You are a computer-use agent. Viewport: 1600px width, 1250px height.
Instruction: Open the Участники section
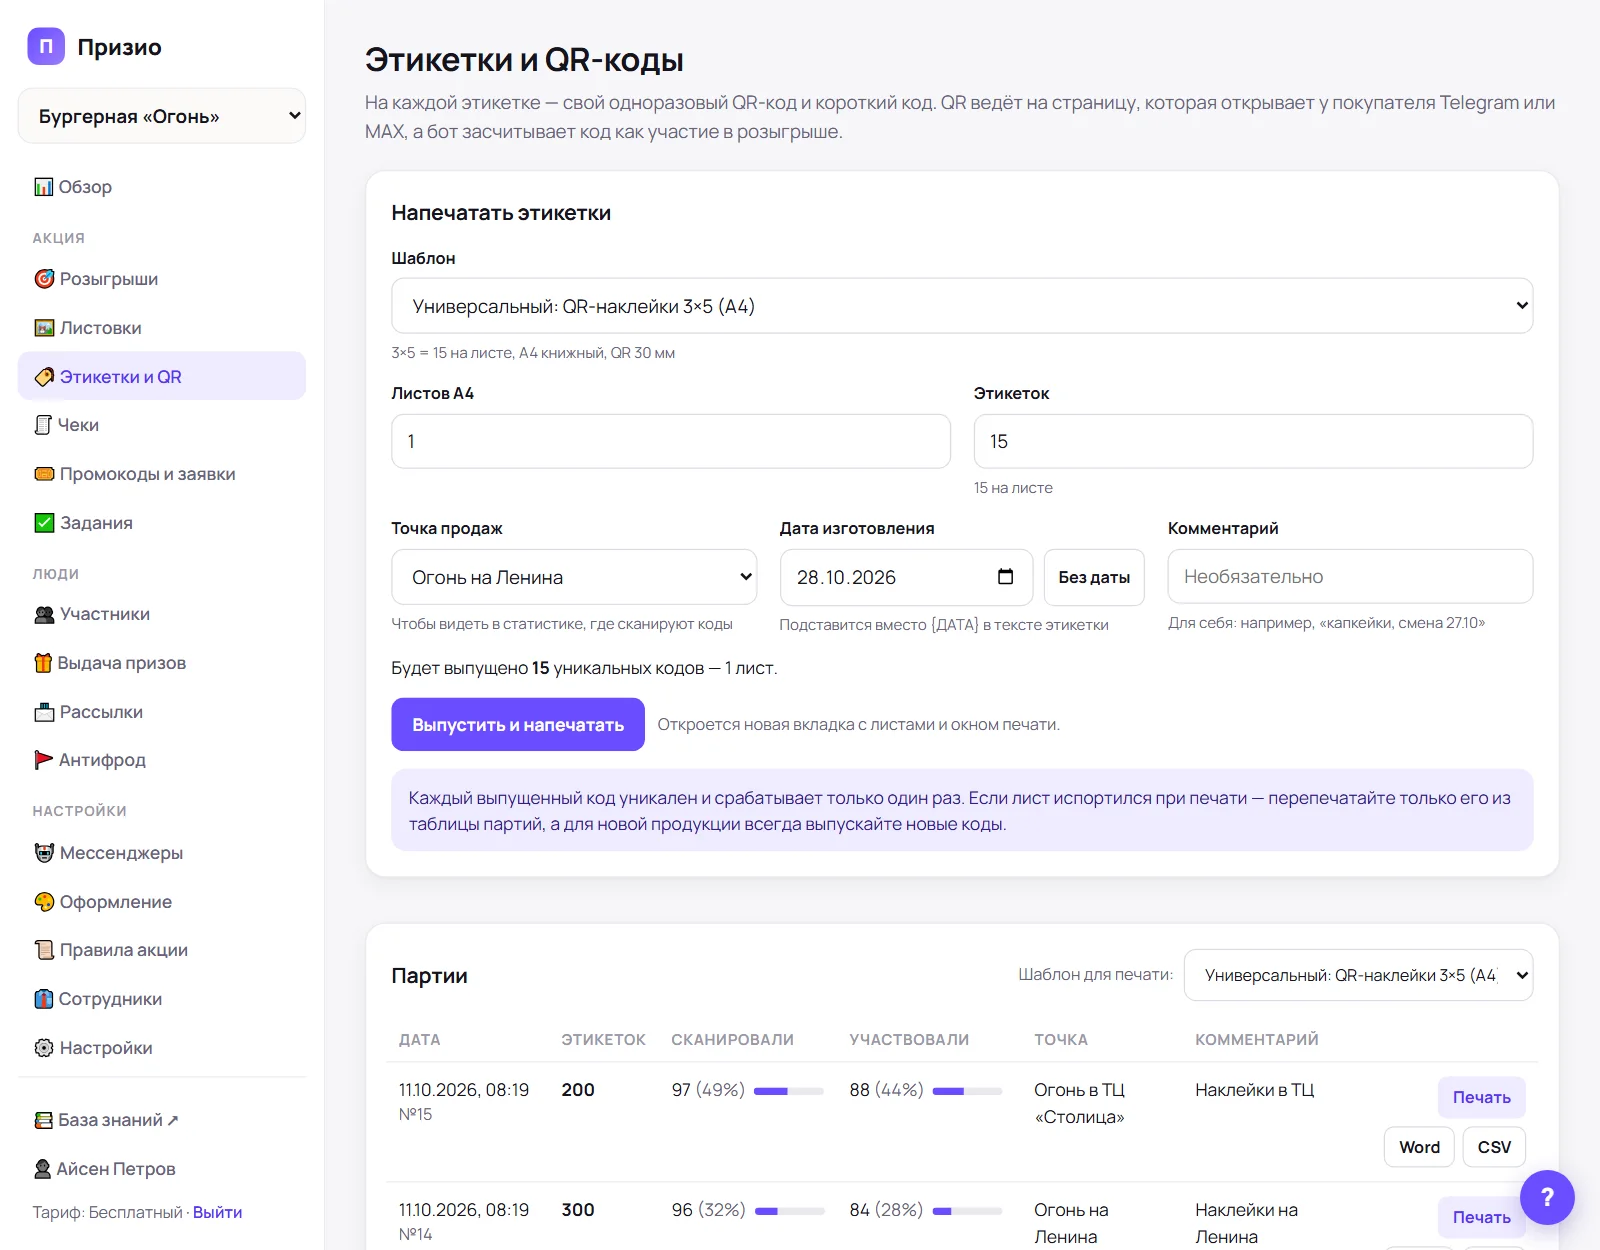tap(162, 614)
